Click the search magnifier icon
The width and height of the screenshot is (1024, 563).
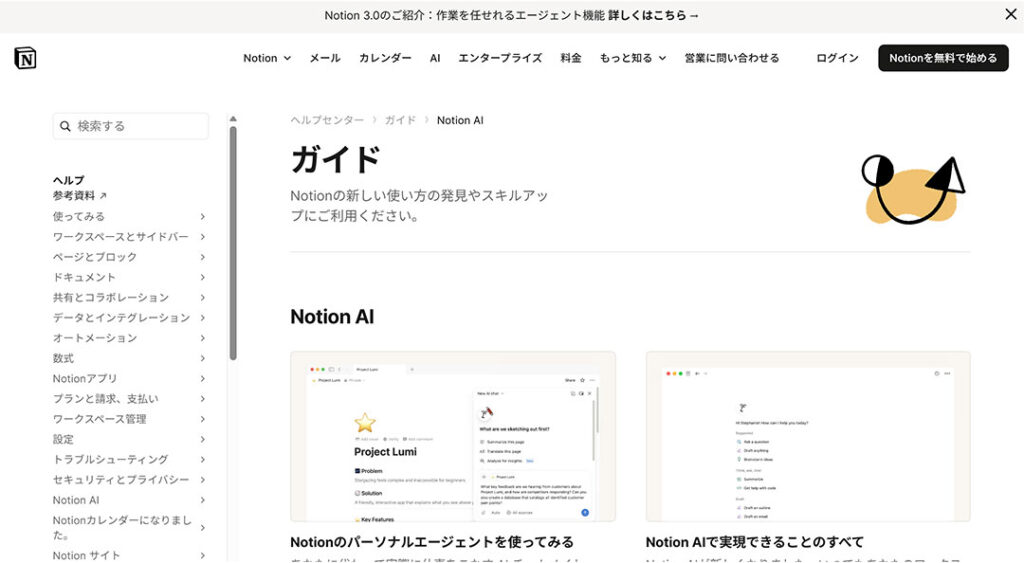pyautogui.click(x=65, y=126)
